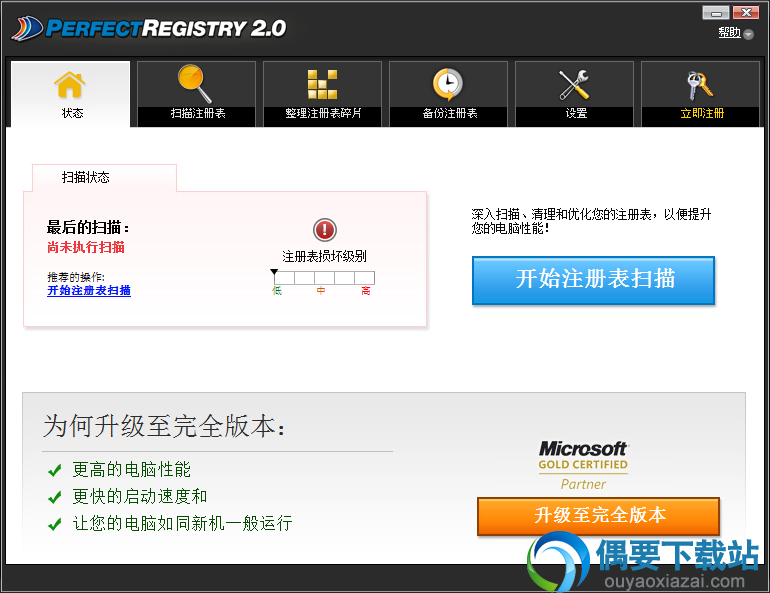Click the Microsoft Gold Certified Partner logo
770x593 pixels.
click(x=583, y=465)
